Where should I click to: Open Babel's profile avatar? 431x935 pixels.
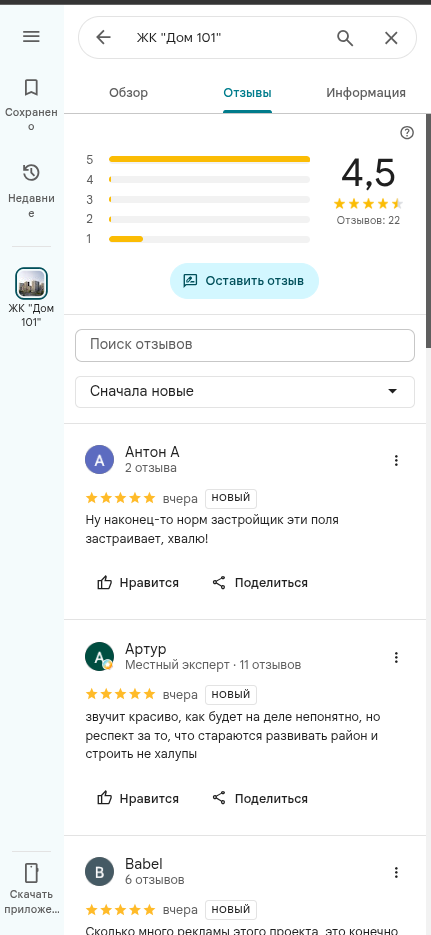[100, 872]
